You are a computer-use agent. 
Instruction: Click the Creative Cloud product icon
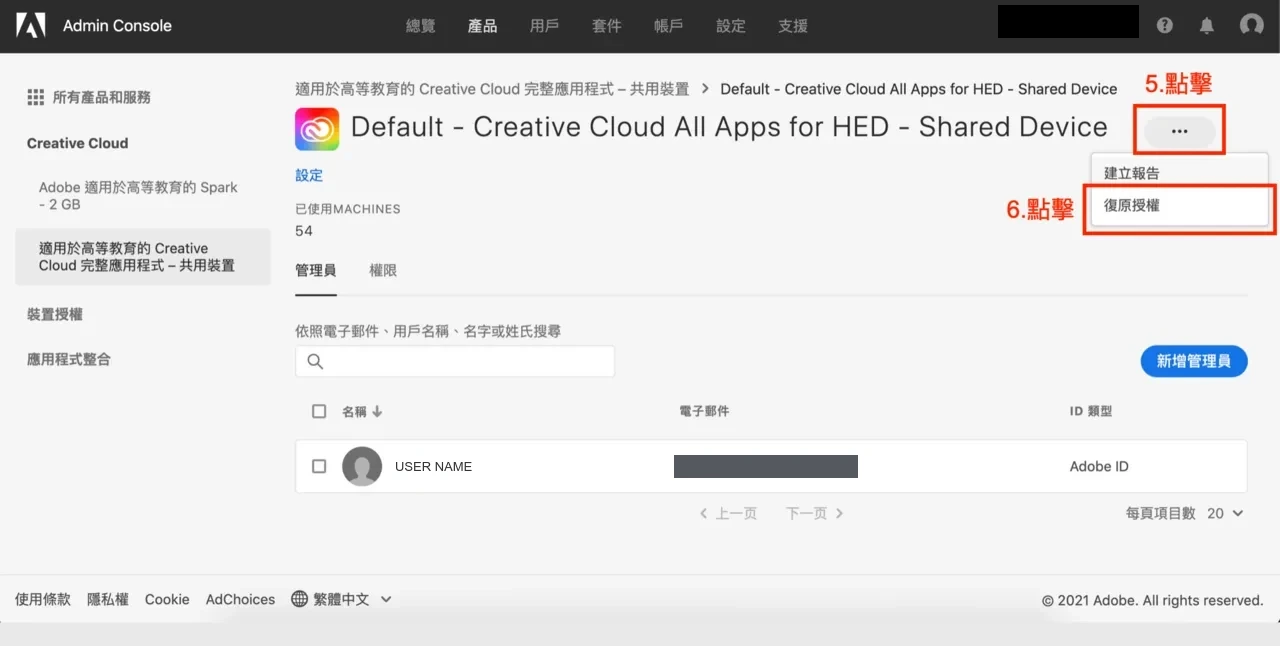[317, 129]
